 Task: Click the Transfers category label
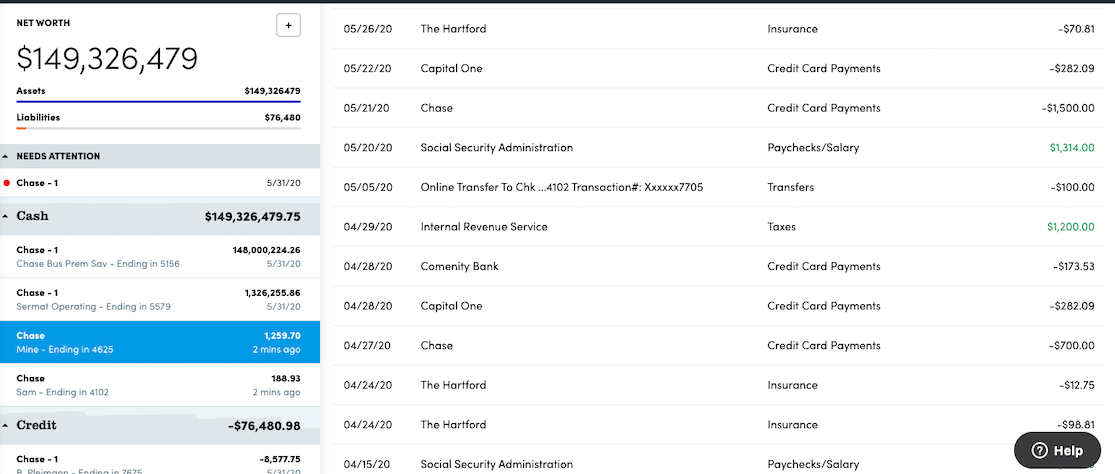click(x=790, y=187)
